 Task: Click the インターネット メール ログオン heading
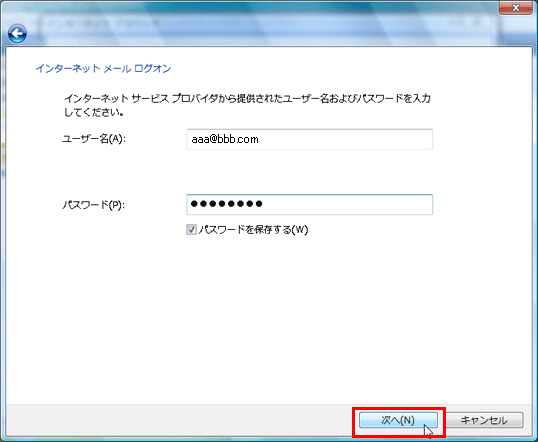point(103,69)
